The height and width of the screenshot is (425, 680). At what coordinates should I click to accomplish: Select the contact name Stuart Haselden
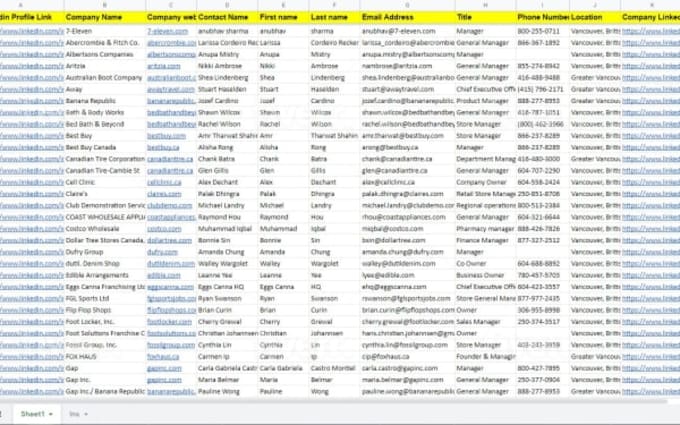point(227,89)
